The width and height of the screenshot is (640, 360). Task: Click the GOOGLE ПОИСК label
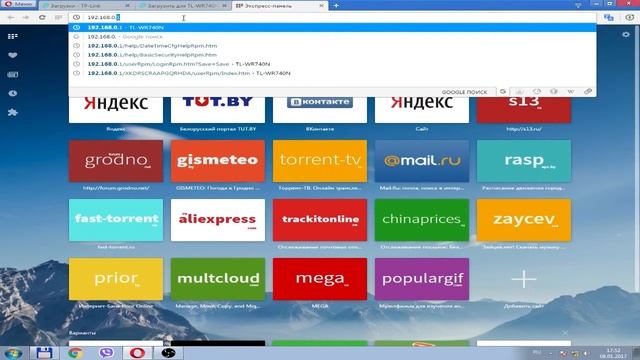[x=464, y=92]
